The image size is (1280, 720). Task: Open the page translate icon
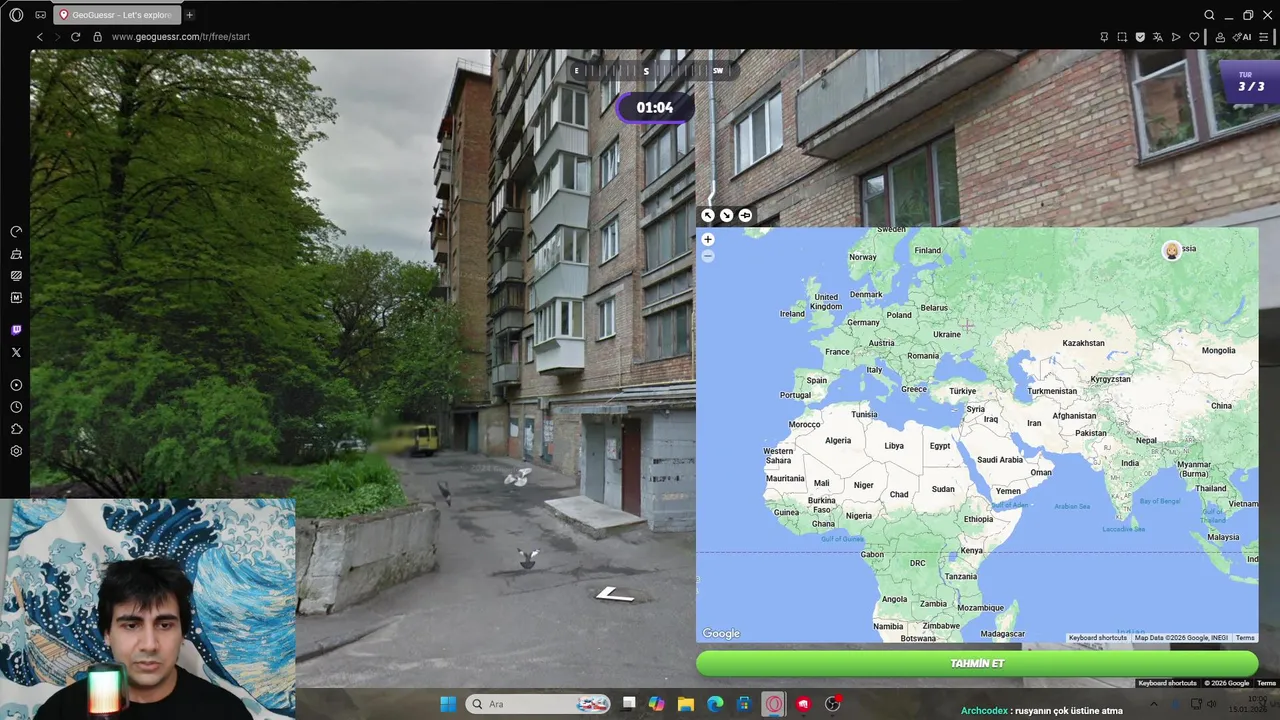pyautogui.click(x=1158, y=37)
